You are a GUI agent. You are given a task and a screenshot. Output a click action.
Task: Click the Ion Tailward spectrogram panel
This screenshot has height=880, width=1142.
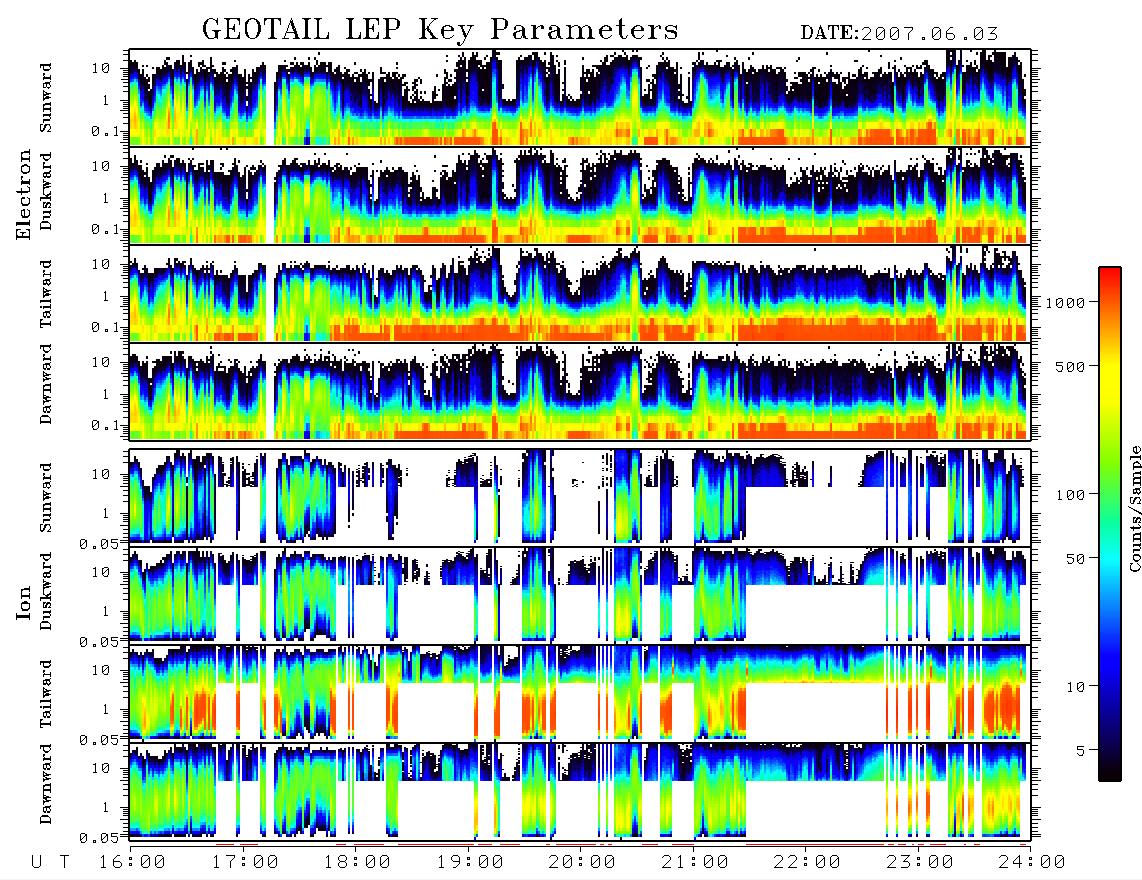pyautogui.click(x=580, y=693)
